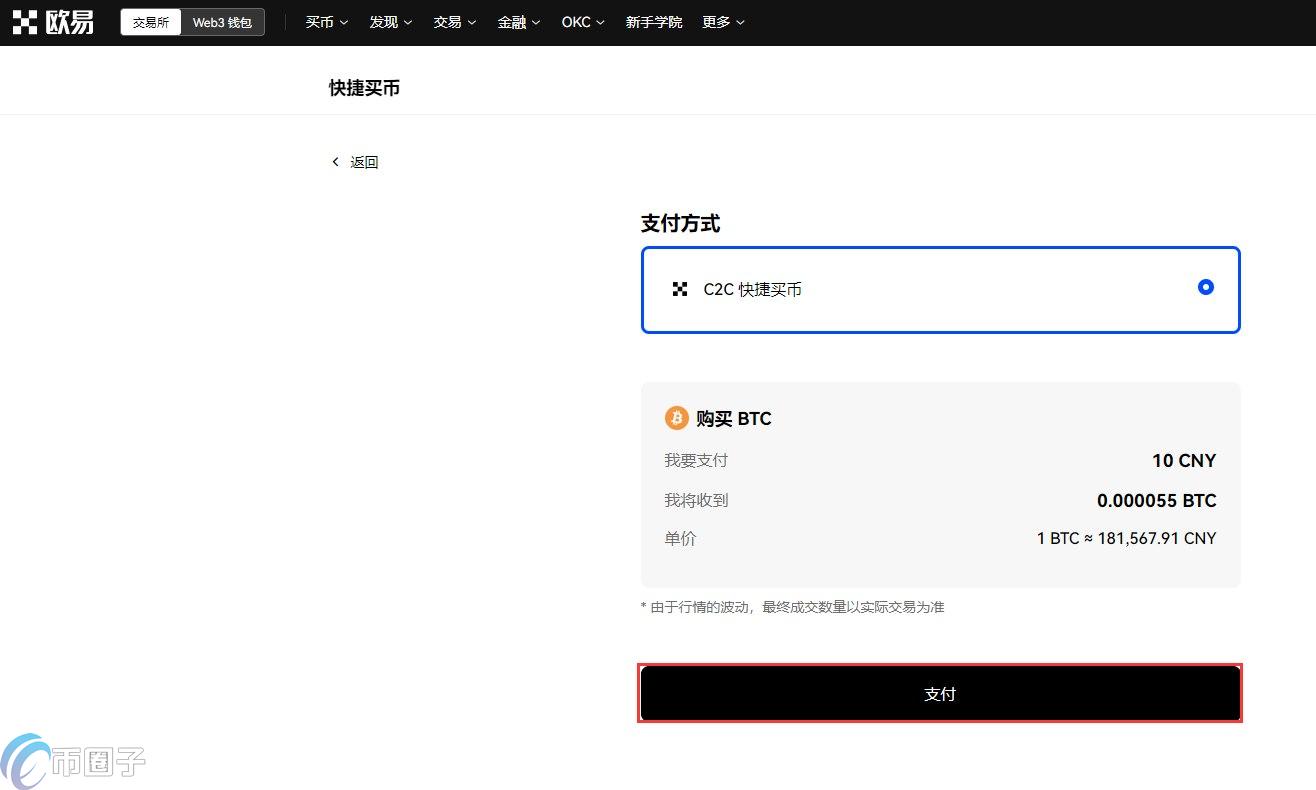Click the market fluctuation disclaimer note

click(x=792, y=607)
